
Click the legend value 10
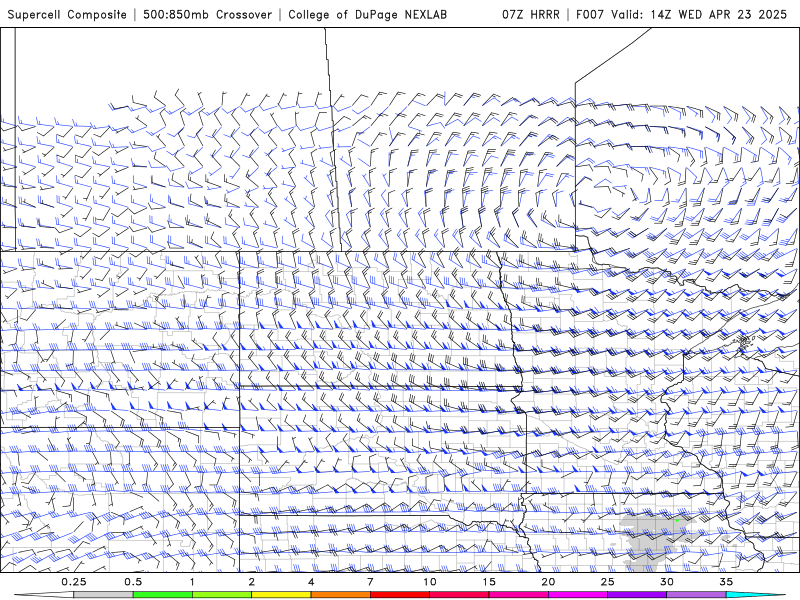click(430, 582)
